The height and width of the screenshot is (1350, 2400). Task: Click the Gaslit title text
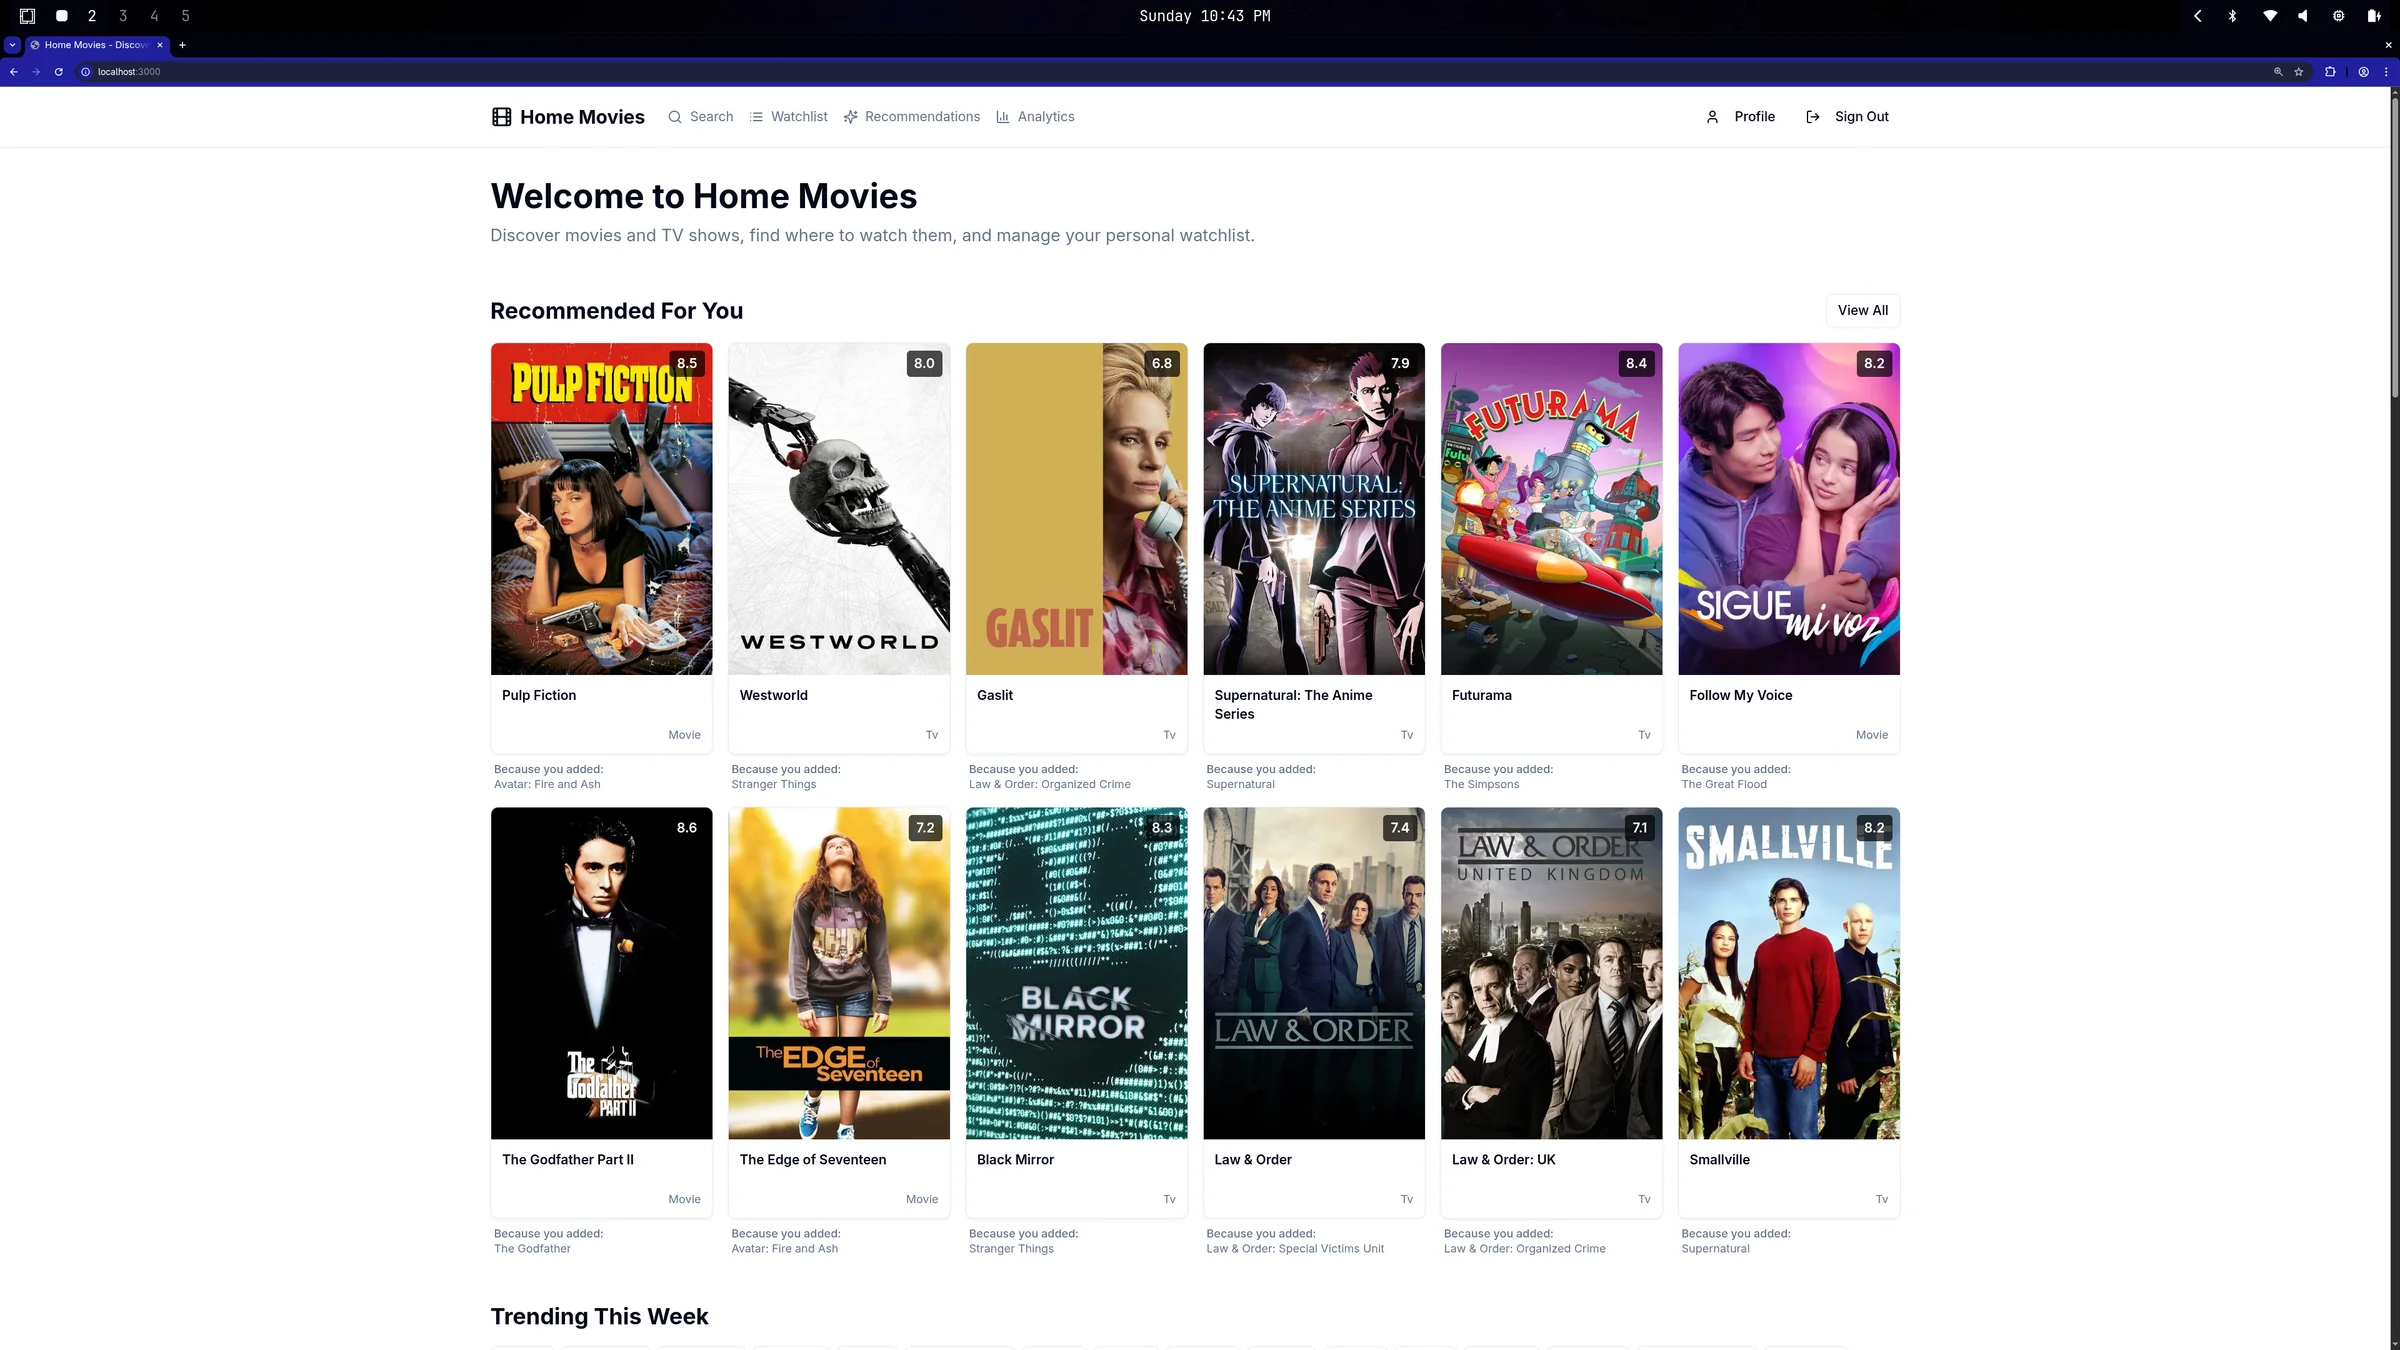point(995,695)
